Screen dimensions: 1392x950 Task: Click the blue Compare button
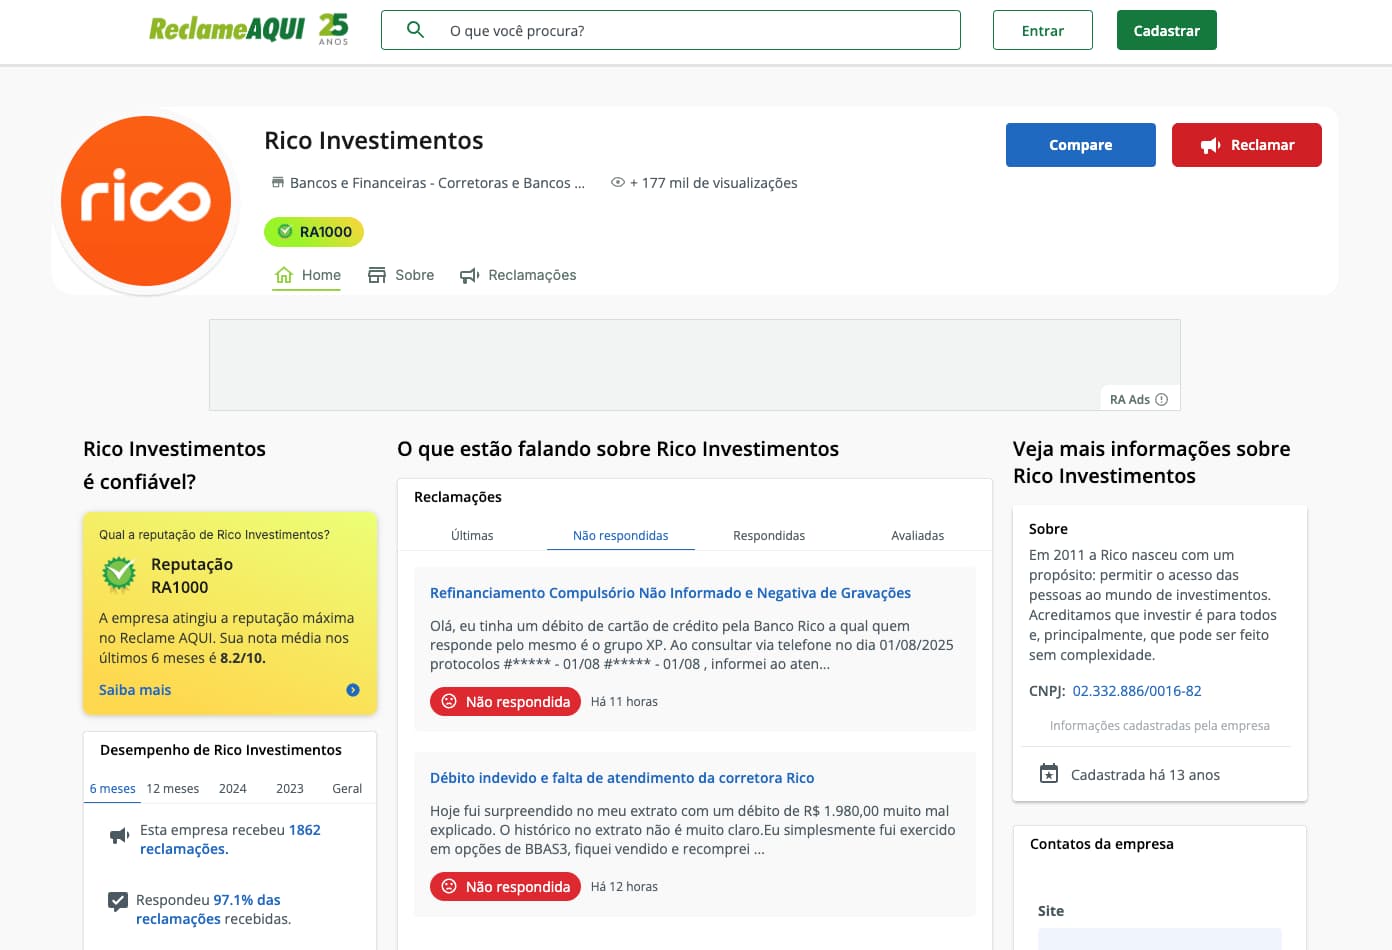1080,144
